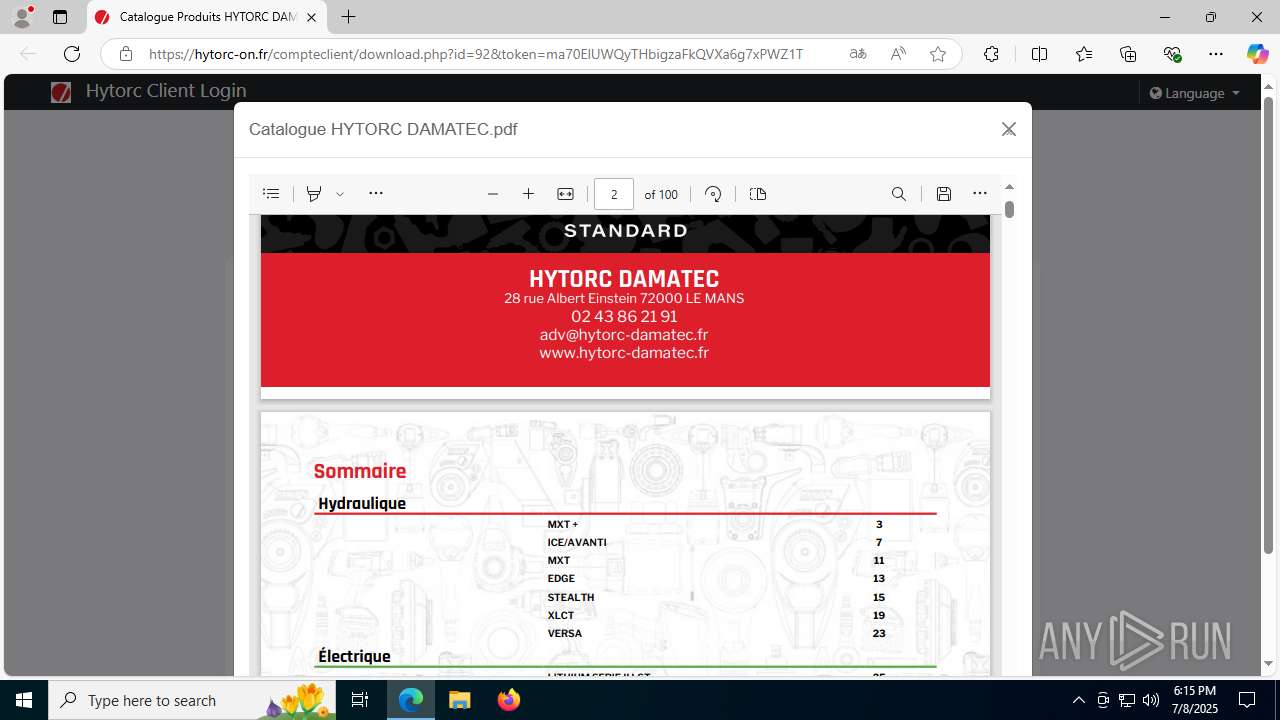Refresh the browser page
1280x720 pixels.
coord(72,54)
